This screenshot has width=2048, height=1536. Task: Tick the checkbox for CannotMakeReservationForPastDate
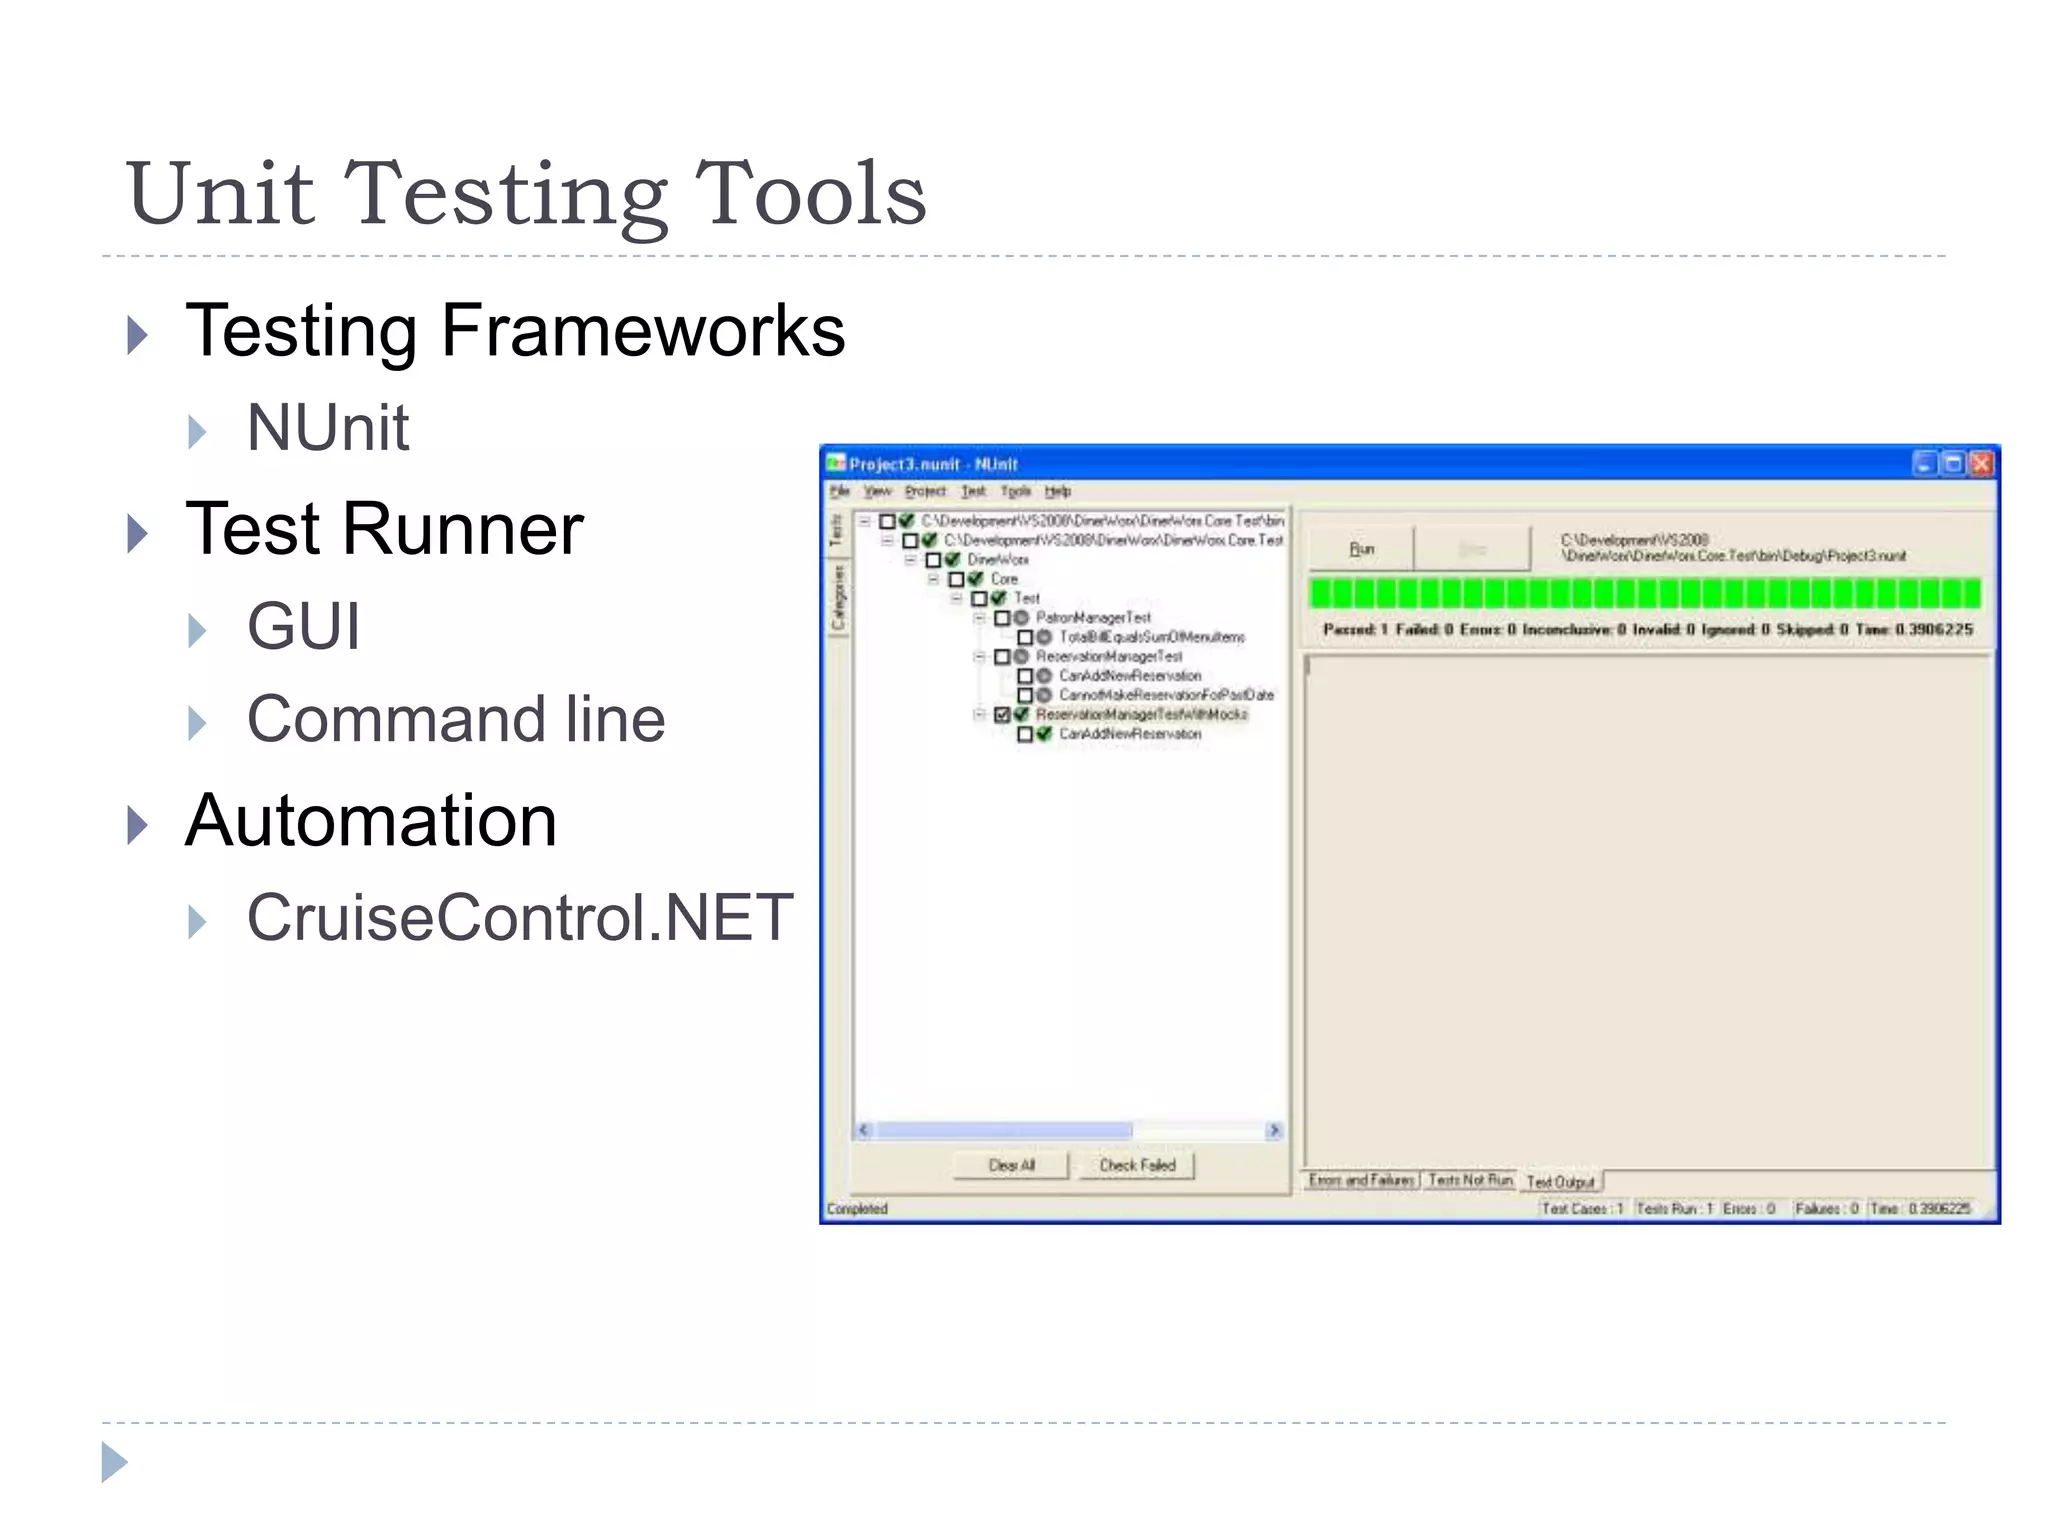point(1025,695)
